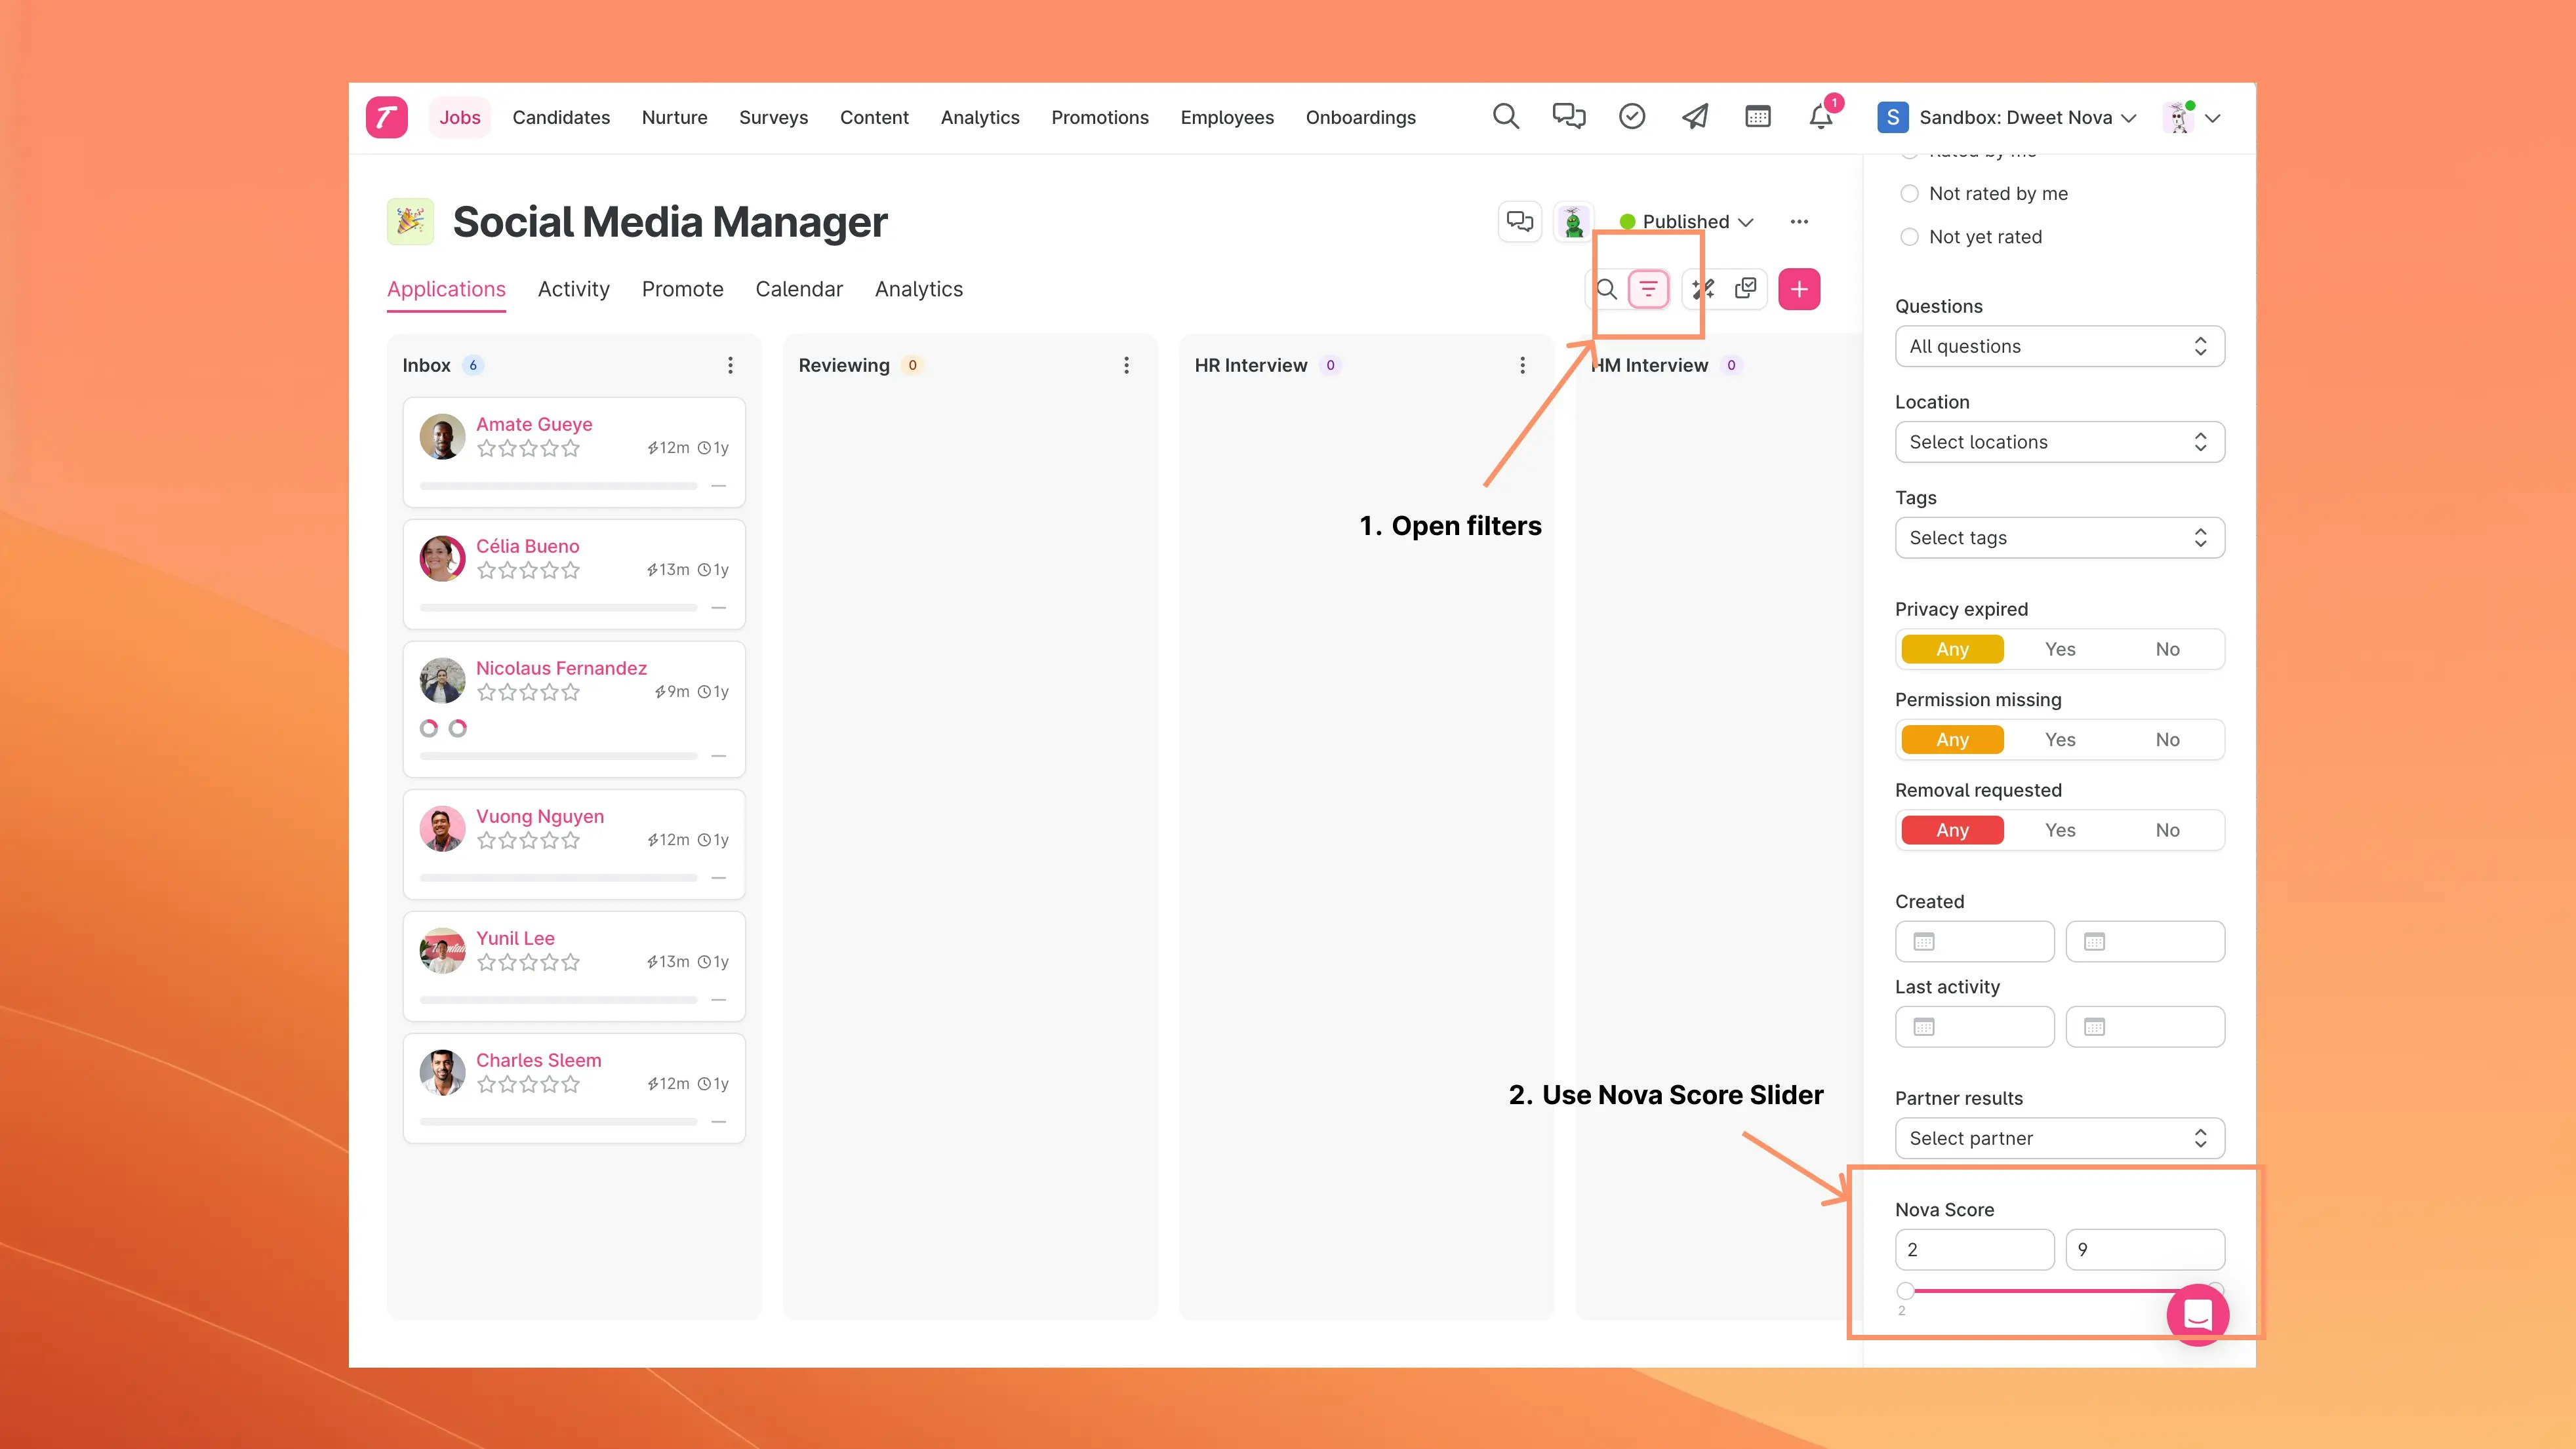The height and width of the screenshot is (1449, 2576).
Task: Open the notifications bell
Action: (x=1820, y=117)
